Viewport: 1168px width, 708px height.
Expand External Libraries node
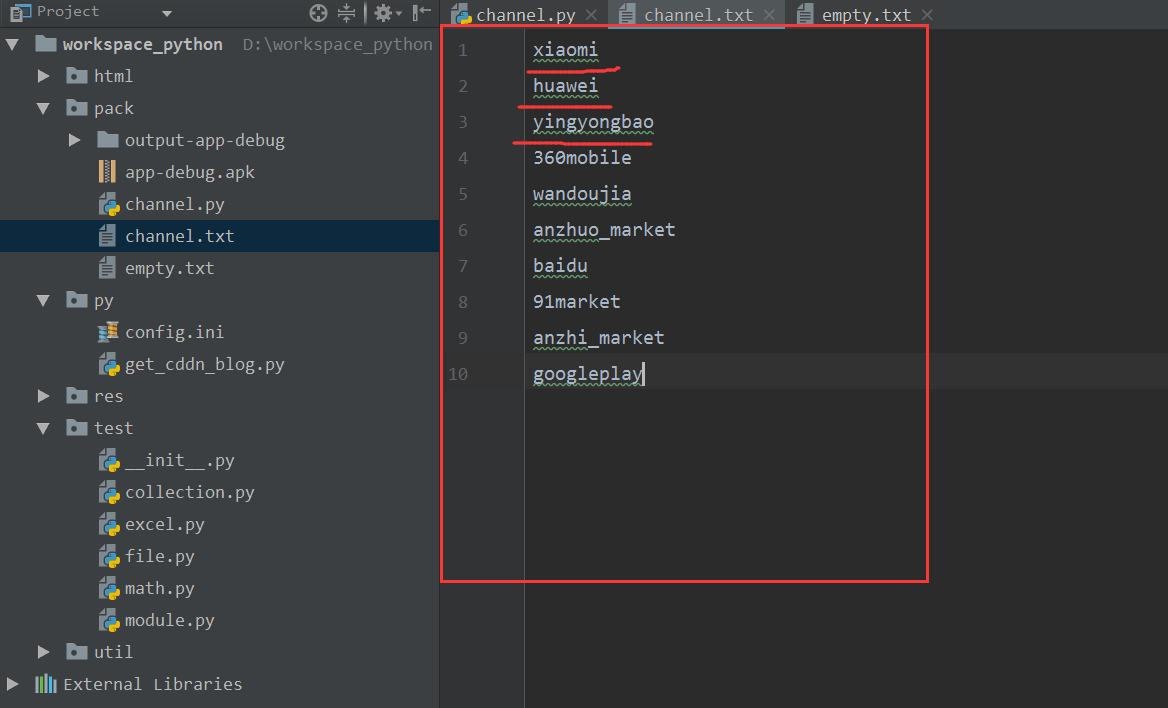pyautogui.click(x=13, y=684)
